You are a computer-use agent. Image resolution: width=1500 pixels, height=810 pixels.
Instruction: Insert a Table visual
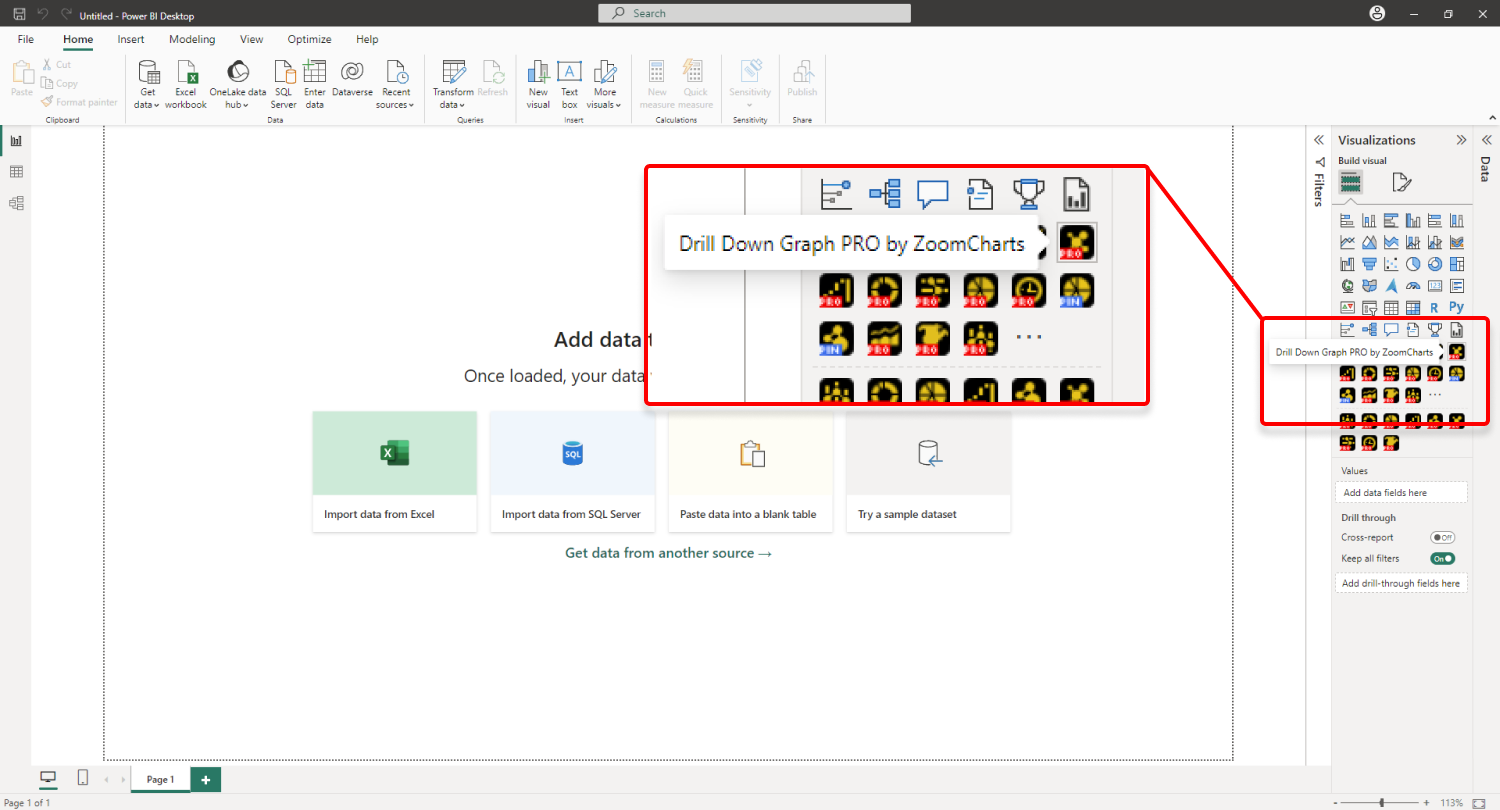pos(1391,308)
